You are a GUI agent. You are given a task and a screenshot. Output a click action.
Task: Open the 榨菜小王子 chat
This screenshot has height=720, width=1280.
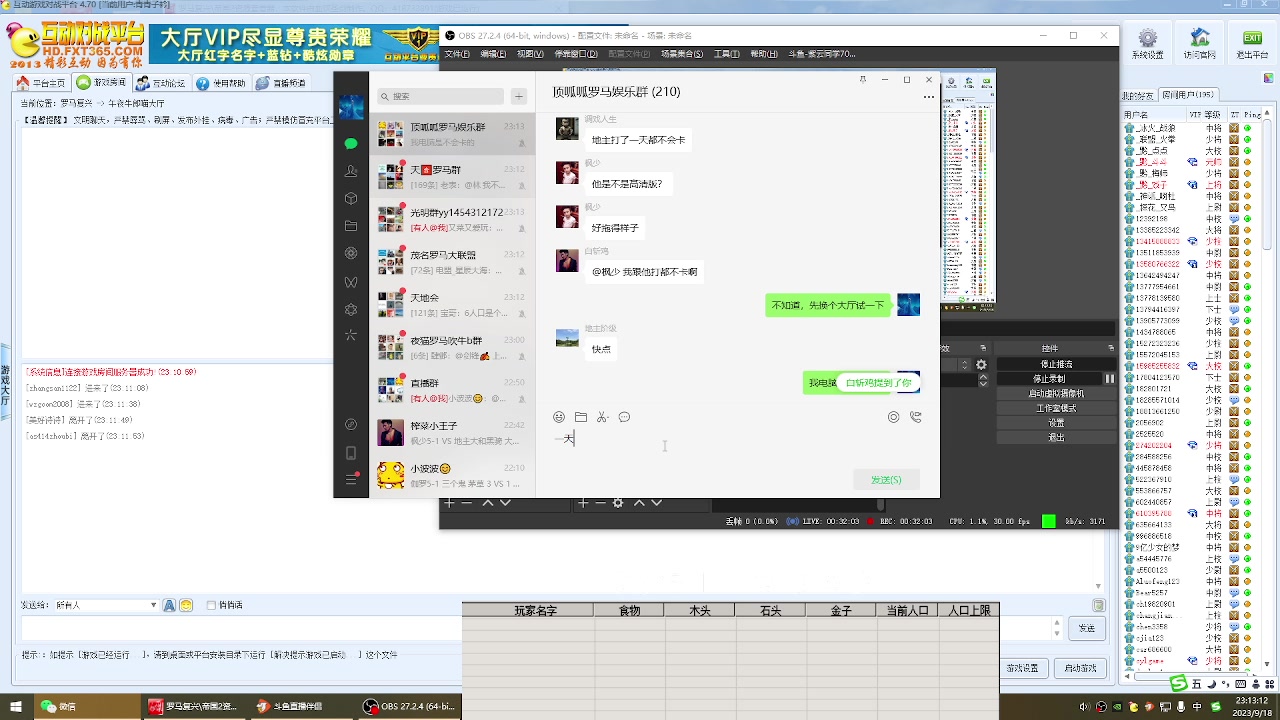452,433
